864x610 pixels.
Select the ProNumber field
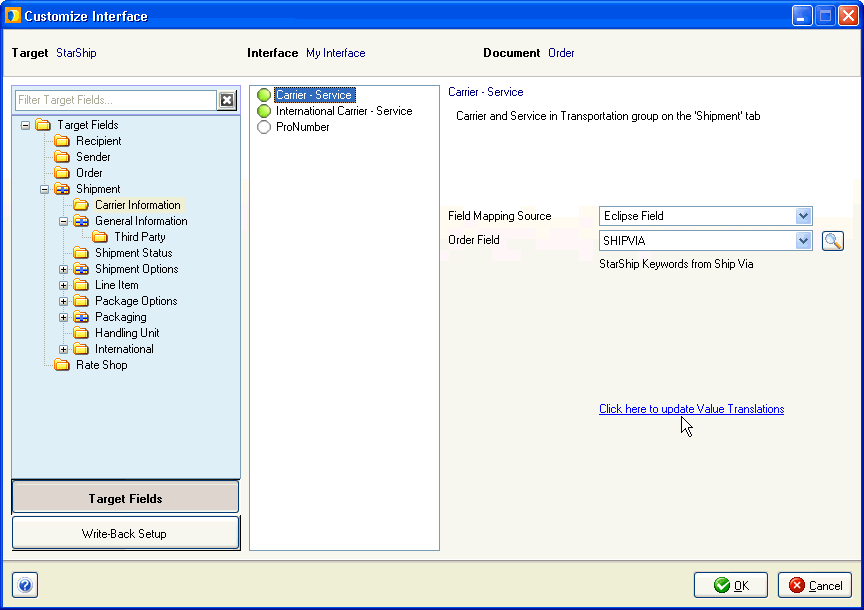pos(303,127)
